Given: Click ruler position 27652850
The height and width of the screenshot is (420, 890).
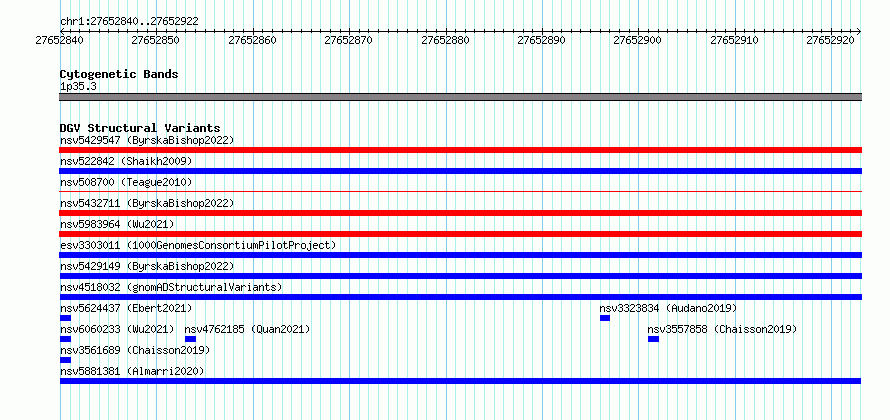Looking at the screenshot, I should pos(156,40).
